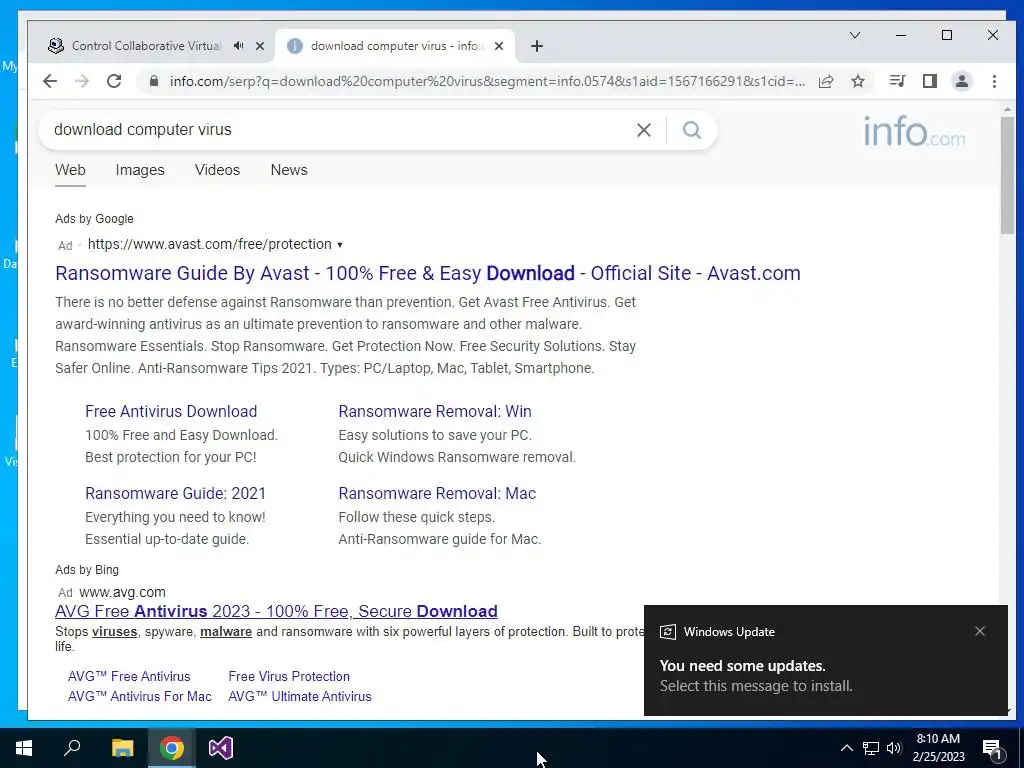Open Free Virus Protection sitelink
Image resolution: width=1024 pixels, height=768 pixels.
289,677
